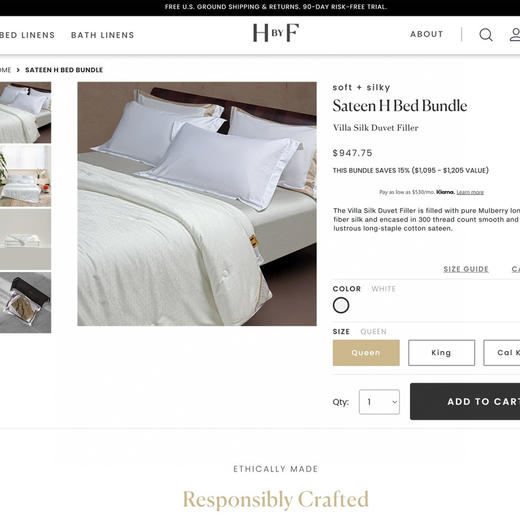
Task: Click Klarna Learn more link
Action: 470,192
